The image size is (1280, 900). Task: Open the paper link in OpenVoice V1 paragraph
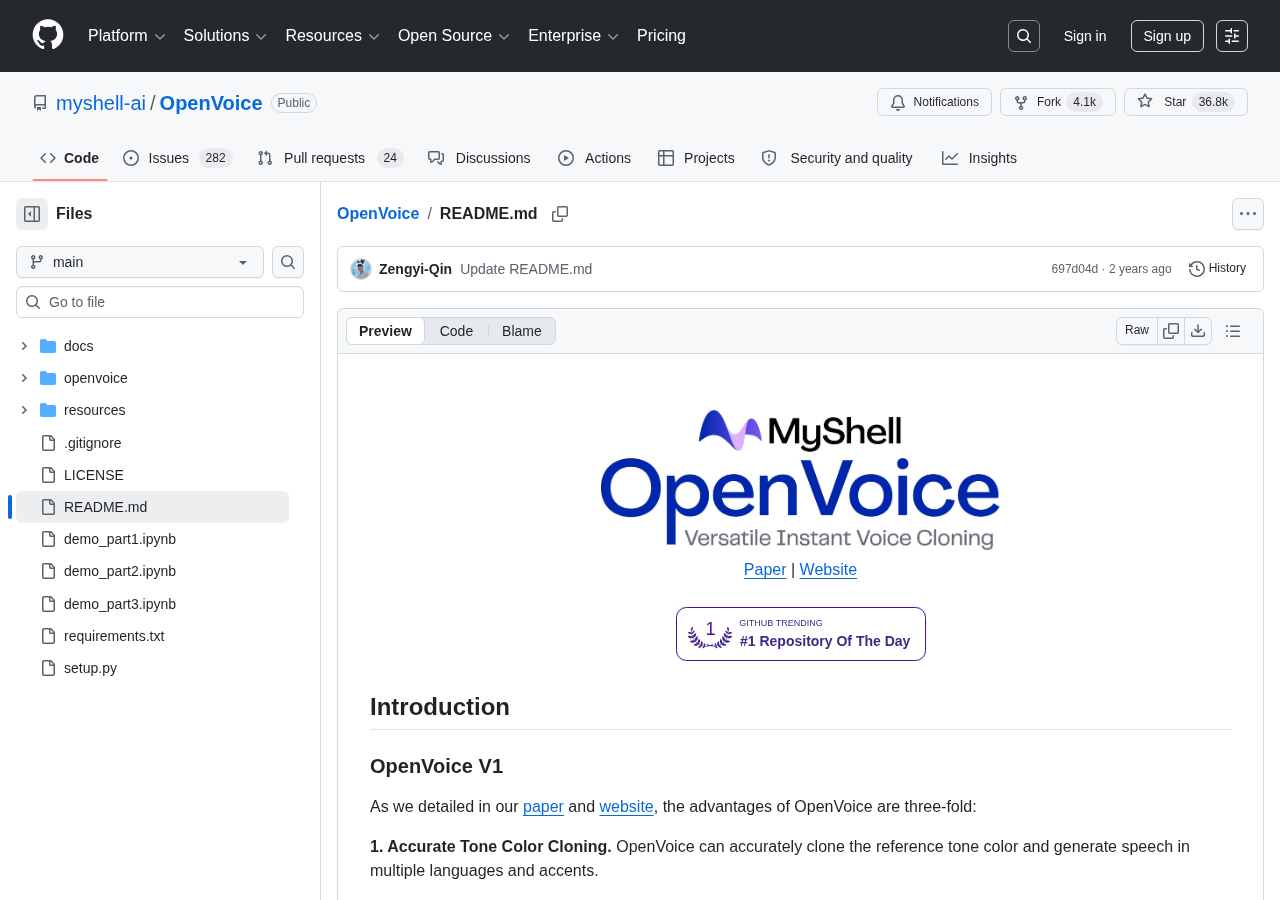[543, 807]
